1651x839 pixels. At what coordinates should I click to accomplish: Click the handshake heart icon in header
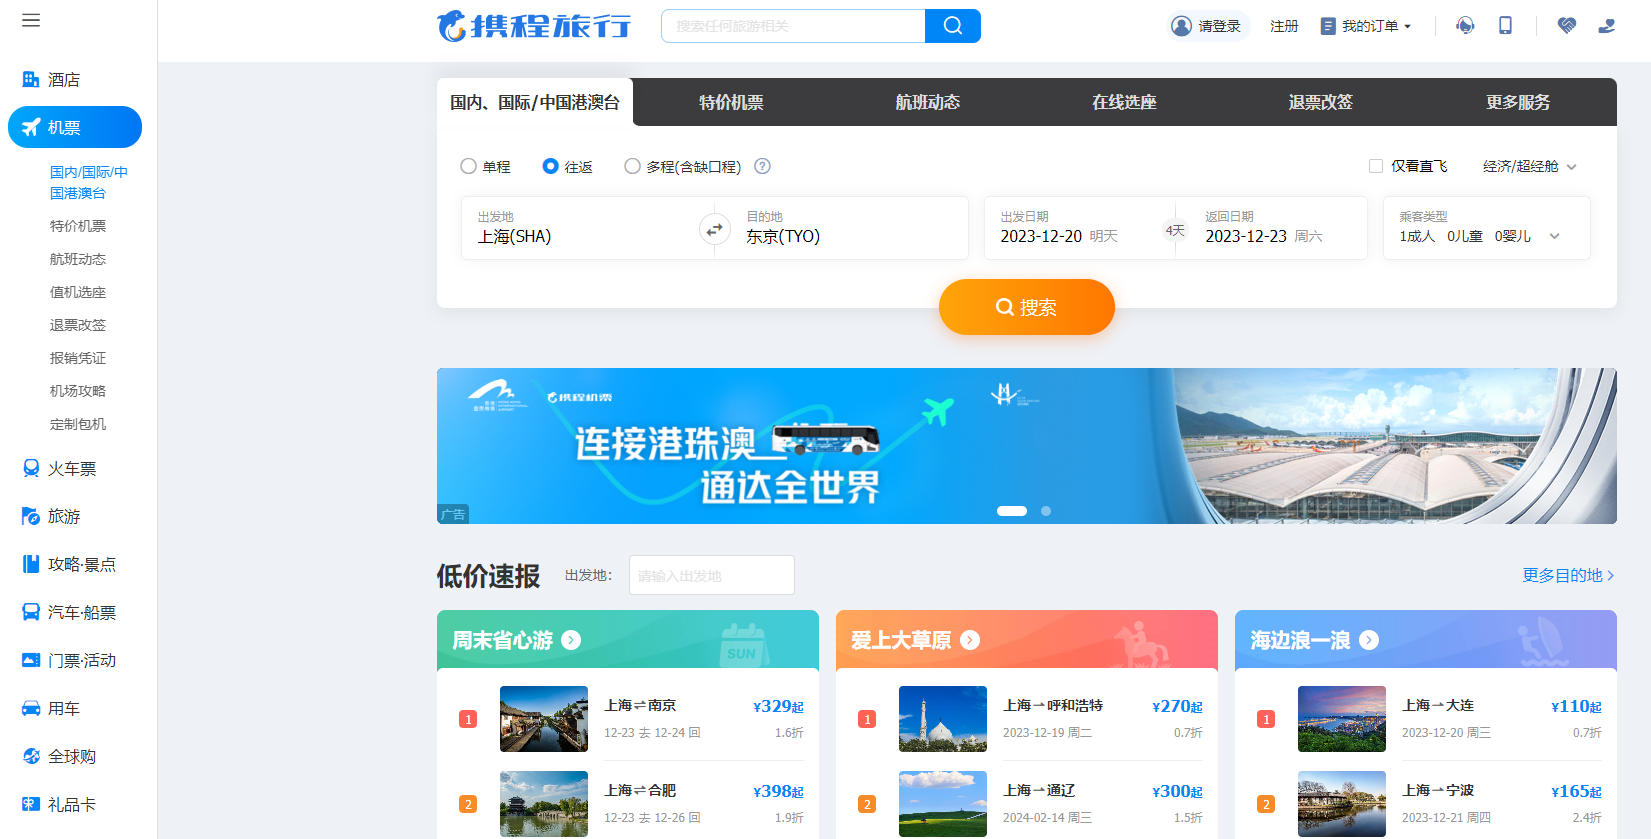click(1567, 26)
